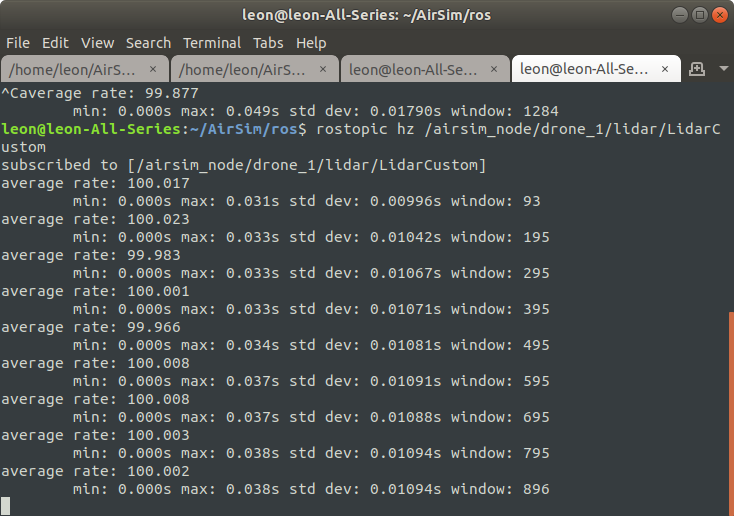Close the third leon@leon-All-Se... tab
The height and width of the screenshot is (516, 734).
(493, 69)
